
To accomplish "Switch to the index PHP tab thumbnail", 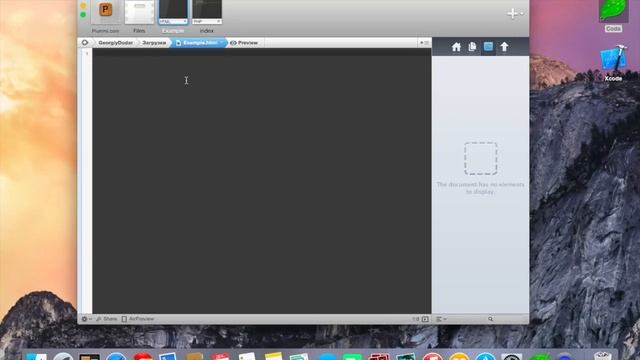I will 207,12.
